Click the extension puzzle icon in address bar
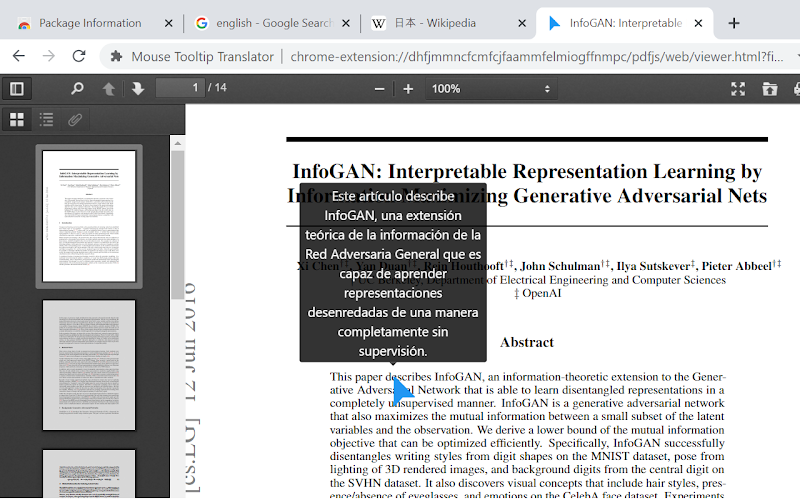 point(116,56)
